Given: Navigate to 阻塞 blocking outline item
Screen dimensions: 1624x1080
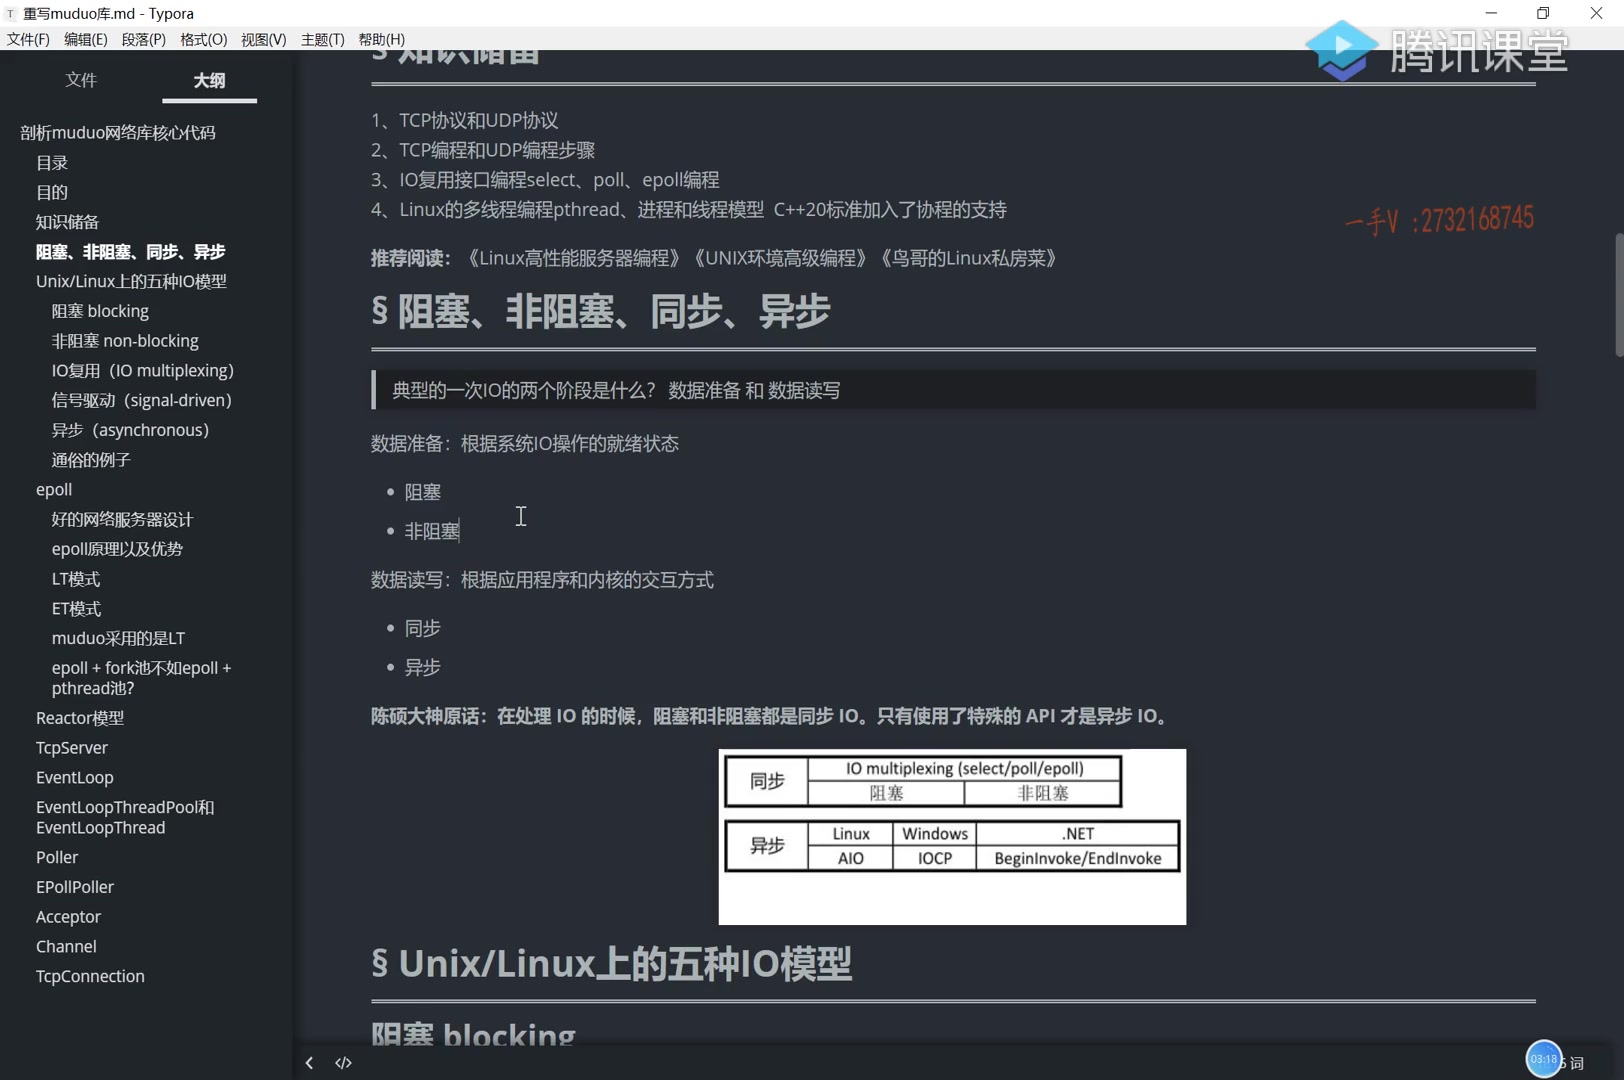Looking at the screenshot, I should [100, 311].
